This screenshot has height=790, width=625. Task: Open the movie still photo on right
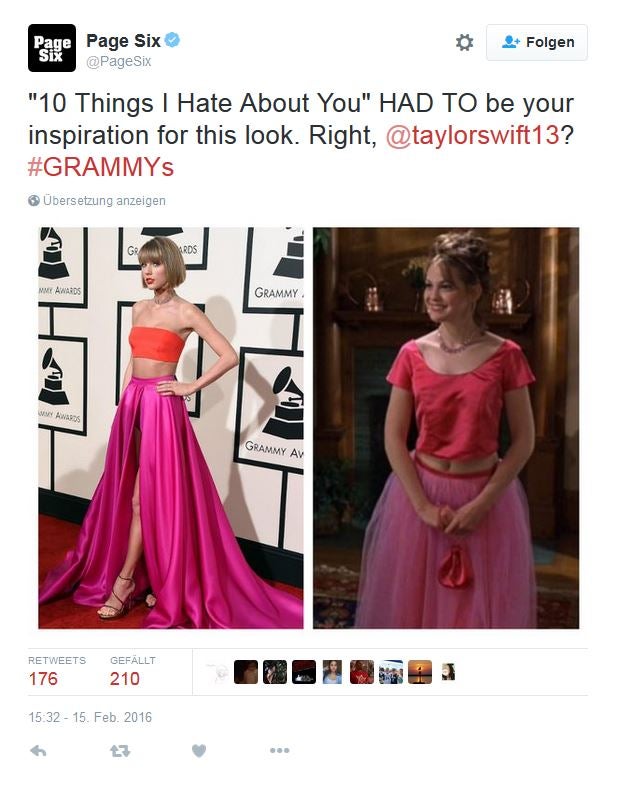[446, 428]
